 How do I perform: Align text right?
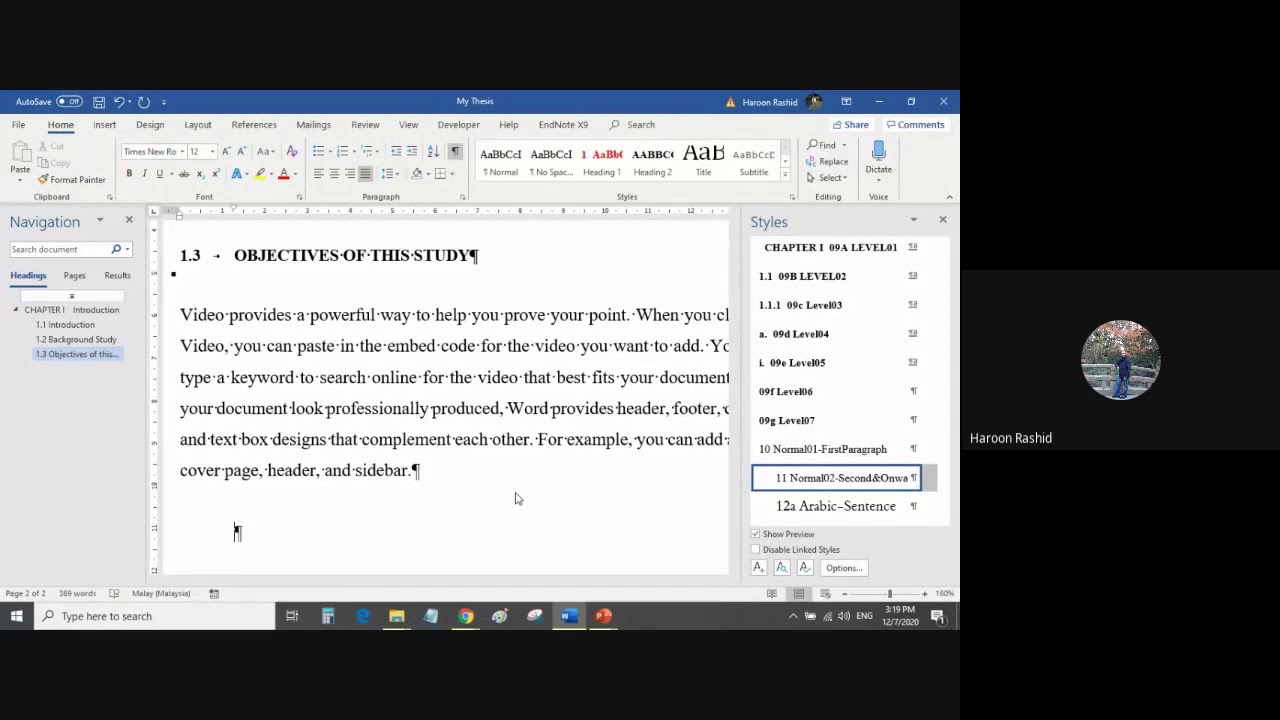coord(349,174)
